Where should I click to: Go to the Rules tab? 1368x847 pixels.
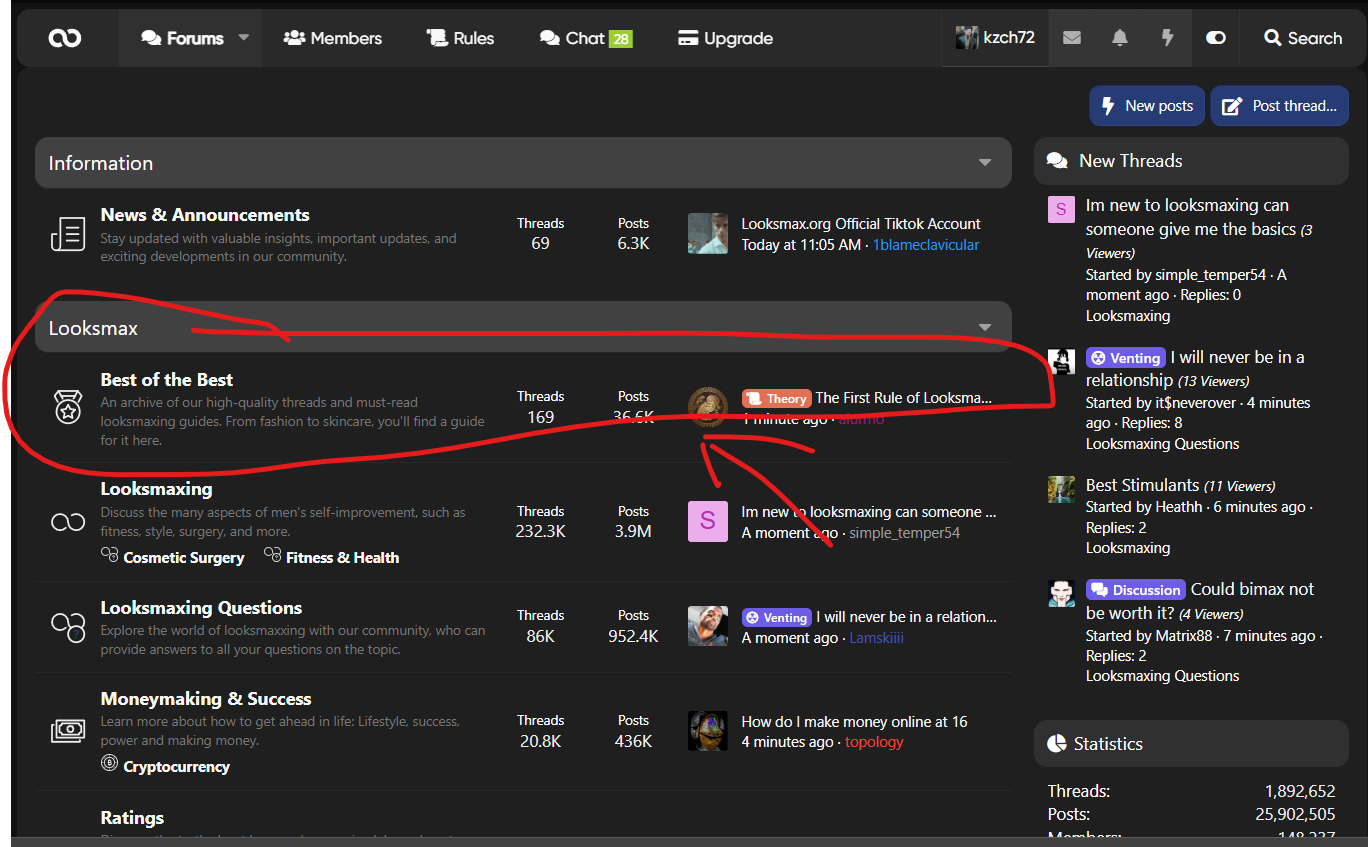click(461, 38)
